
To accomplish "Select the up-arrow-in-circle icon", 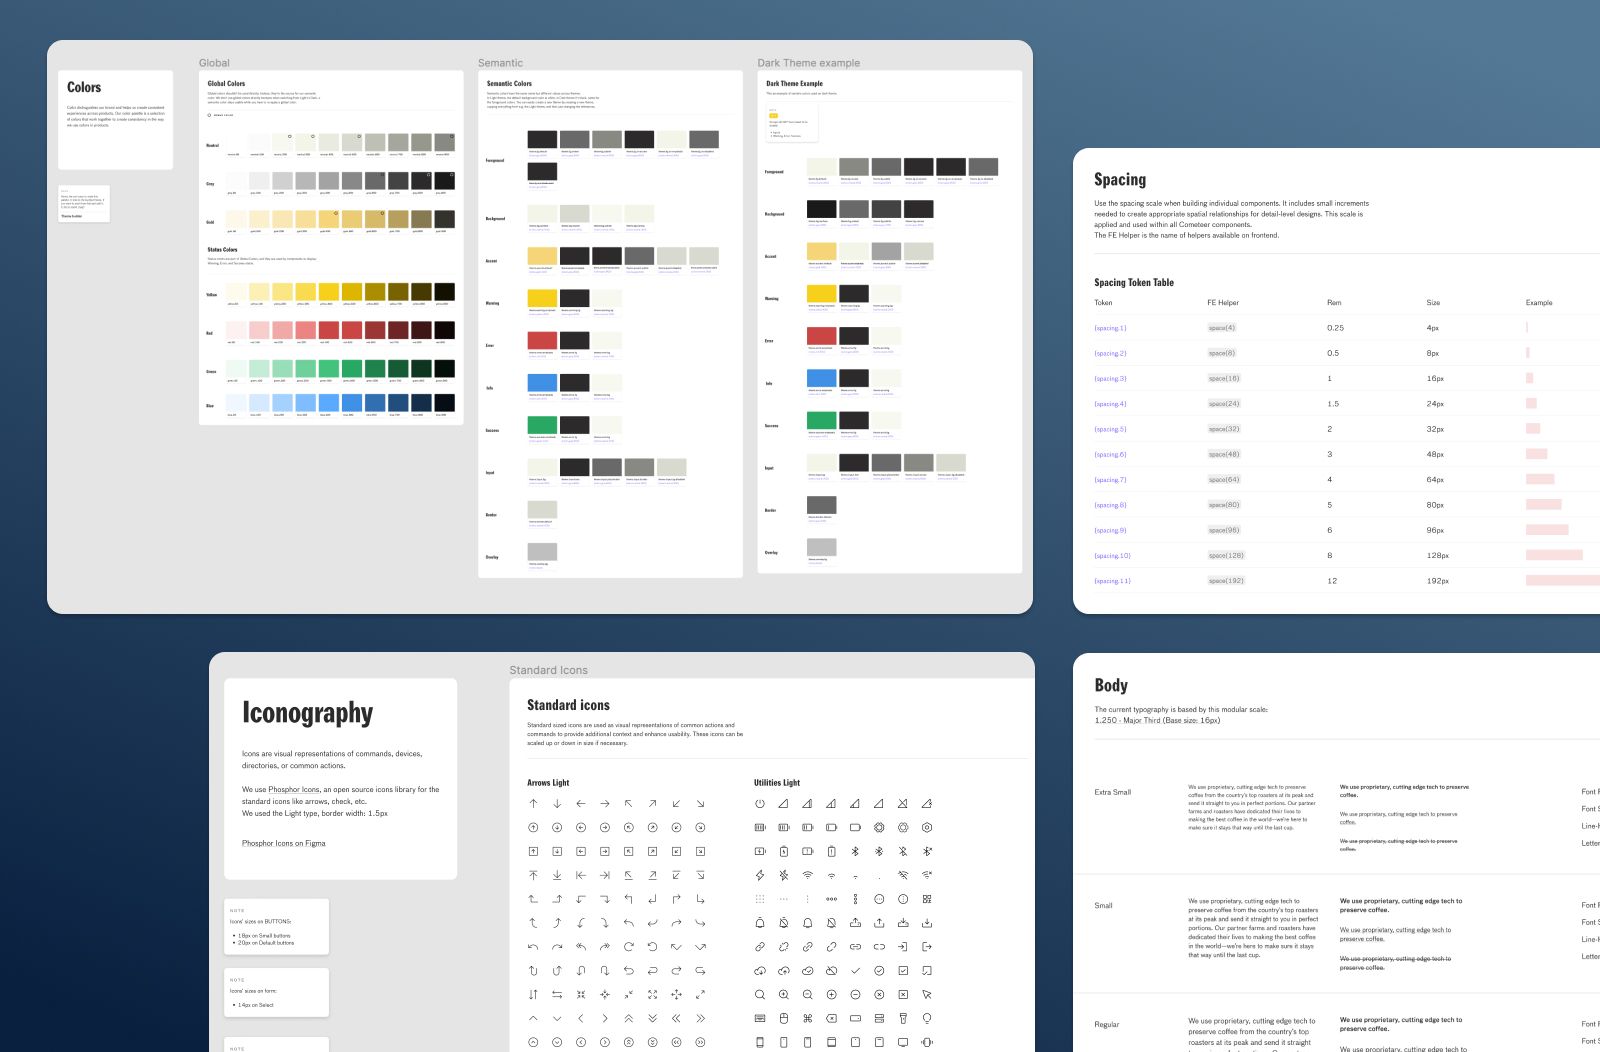I will [533, 827].
